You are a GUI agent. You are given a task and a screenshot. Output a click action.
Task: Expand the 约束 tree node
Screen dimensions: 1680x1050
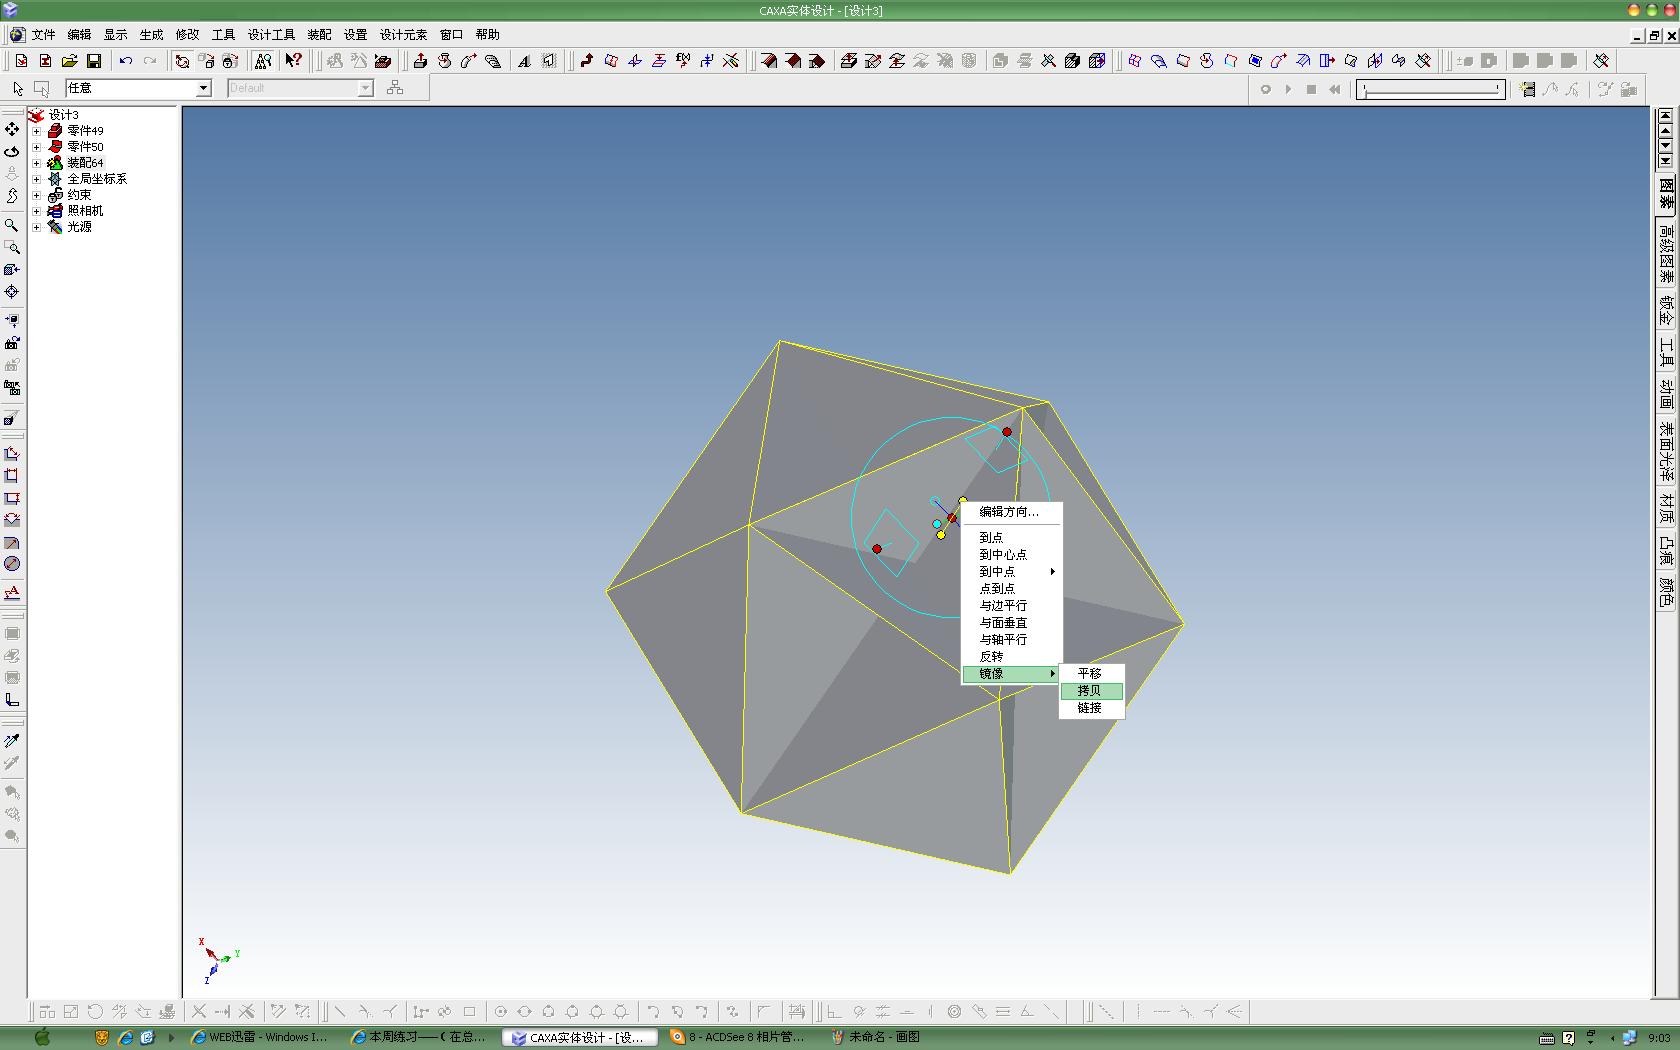tap(37, 195)
